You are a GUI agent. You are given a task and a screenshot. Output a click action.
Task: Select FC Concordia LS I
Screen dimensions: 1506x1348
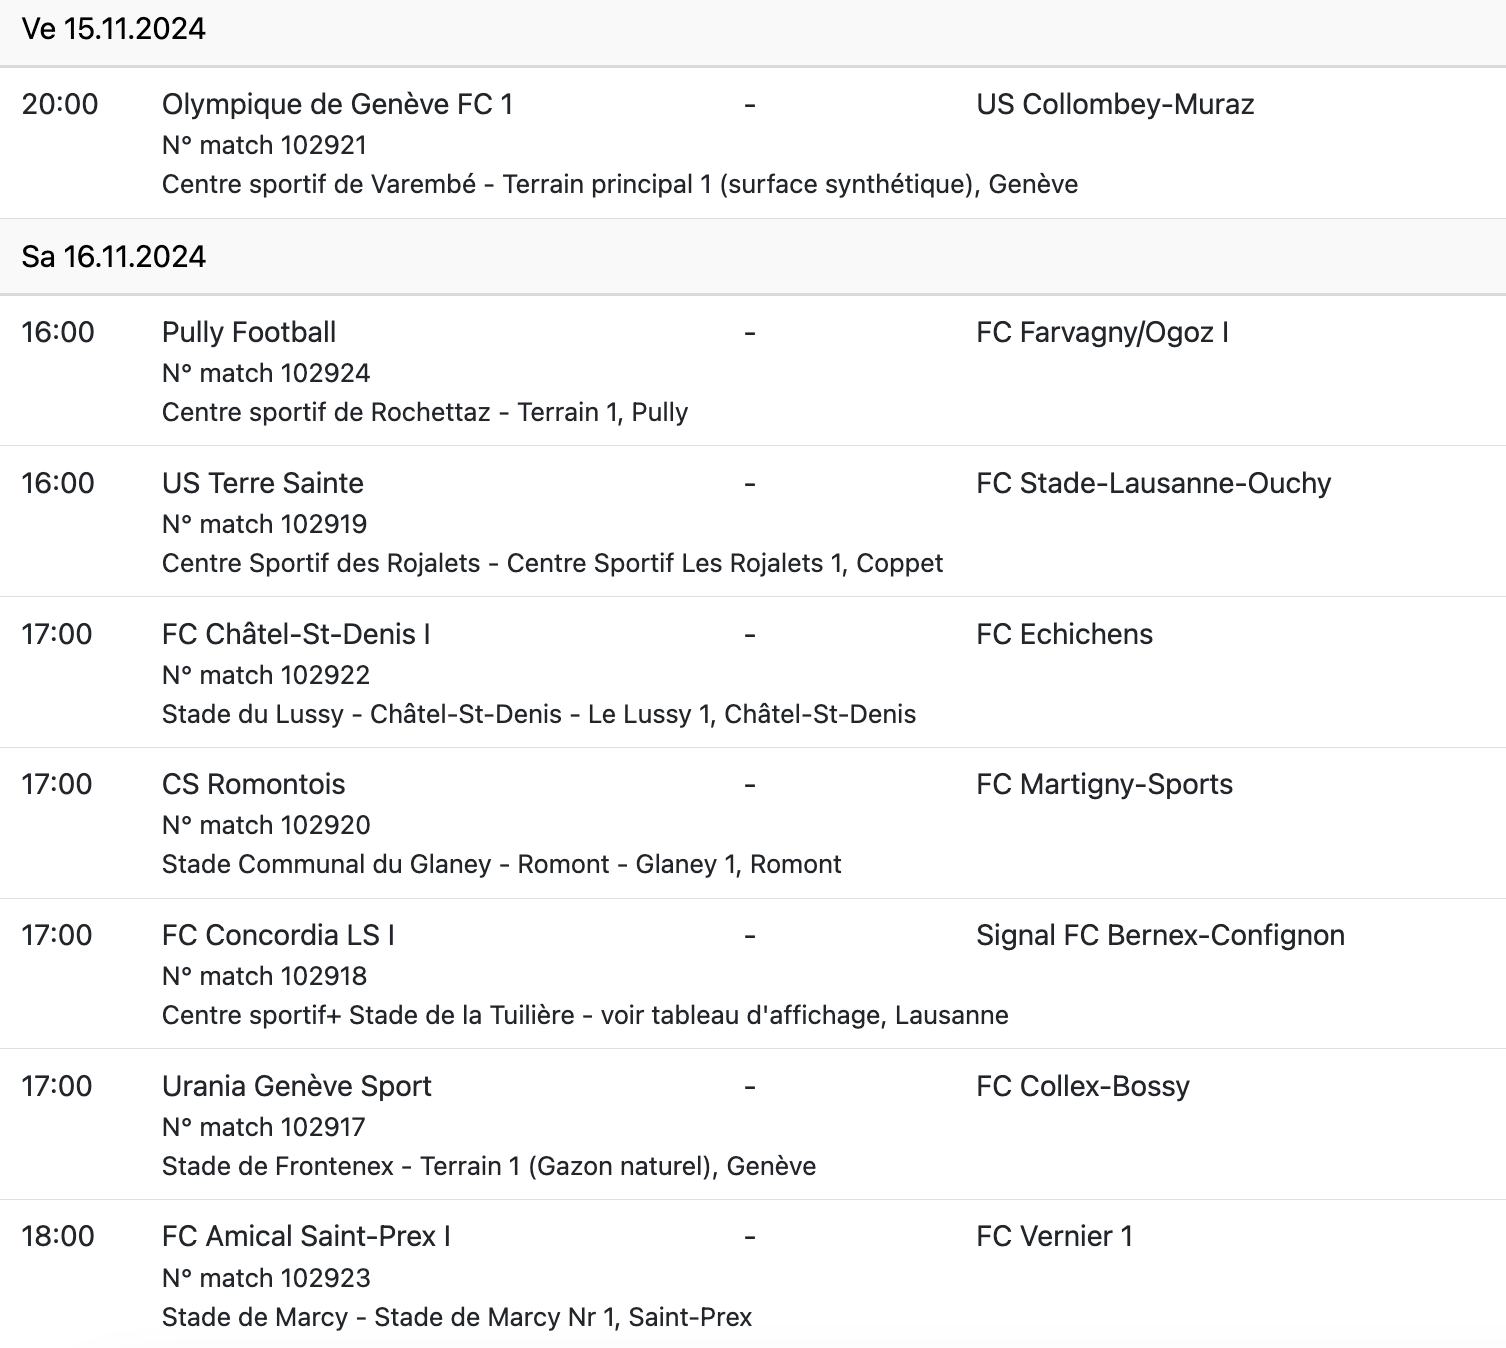pyautogui.click(x=278, y=935)
